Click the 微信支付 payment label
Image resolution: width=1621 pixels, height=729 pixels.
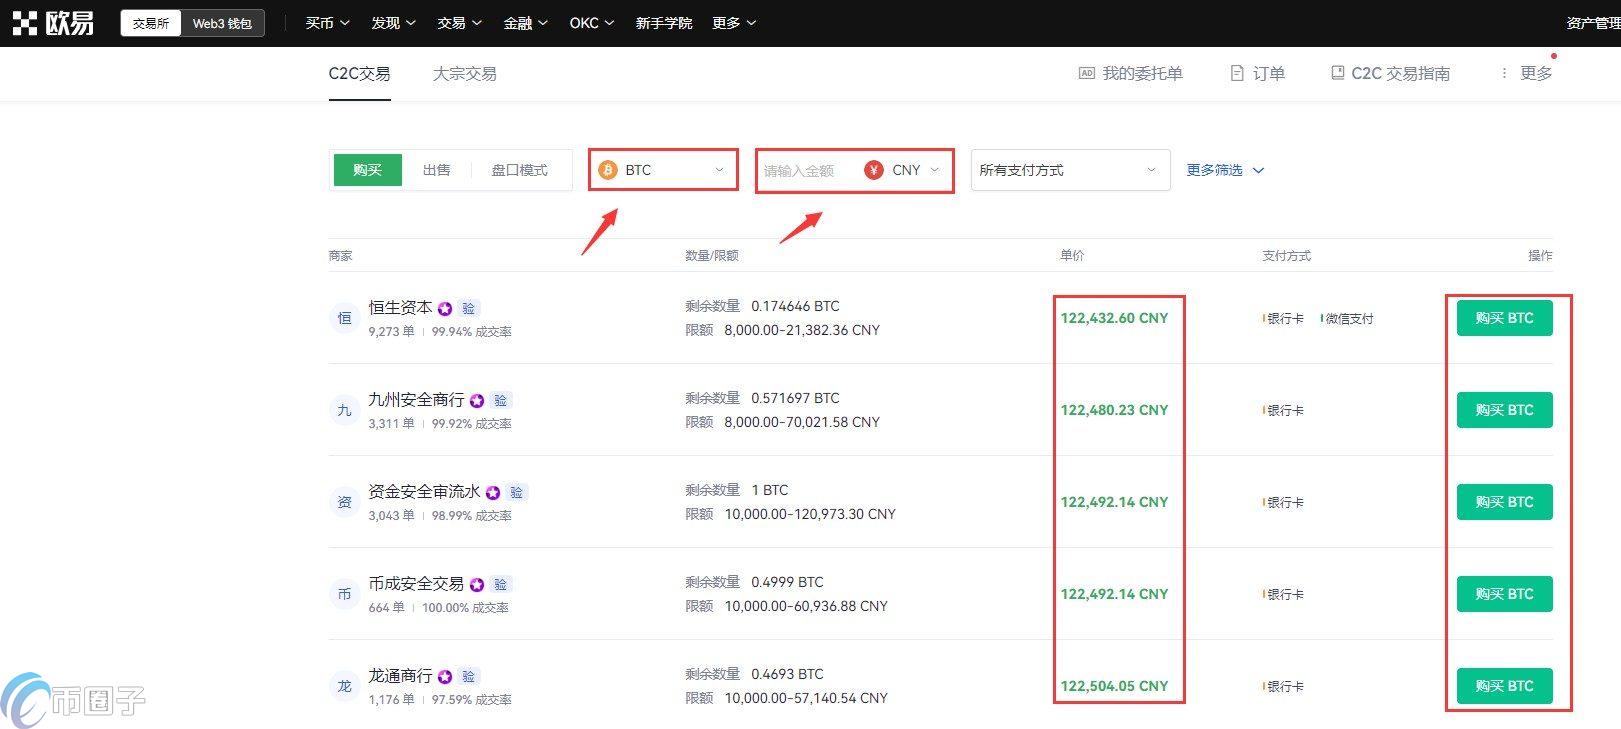(x=1347, y=319)
